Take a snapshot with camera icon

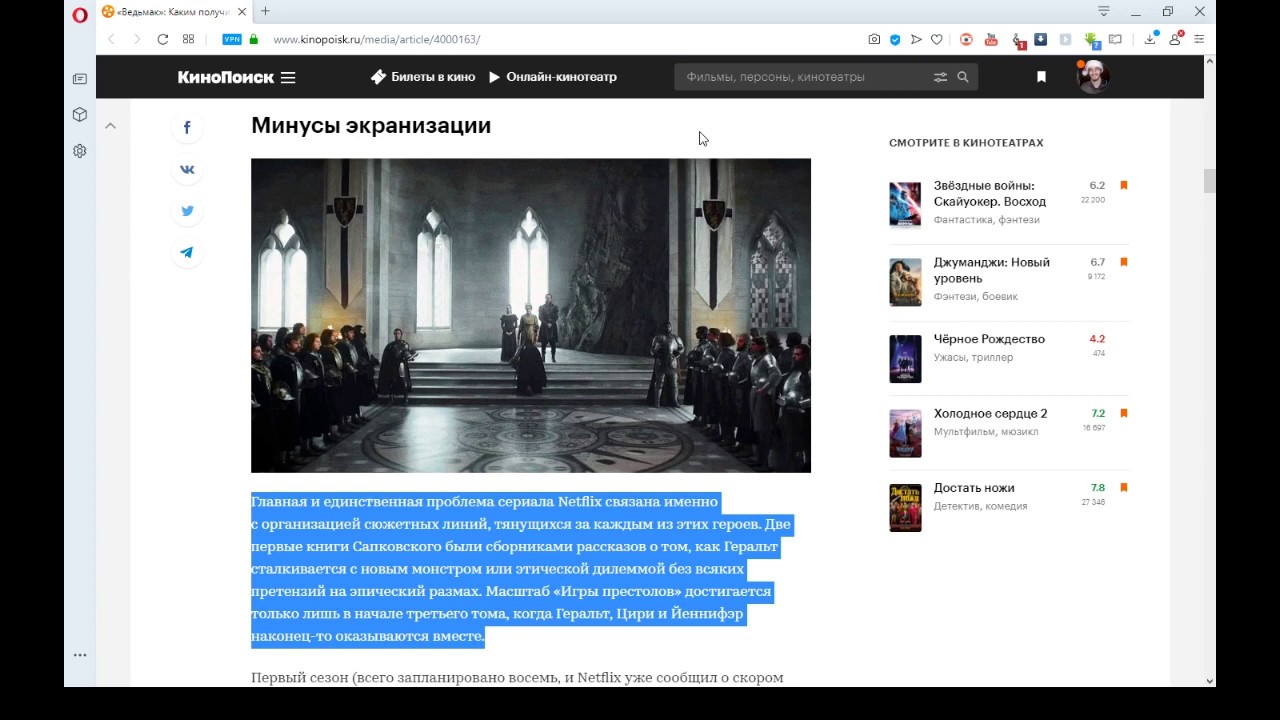(874, 39)
